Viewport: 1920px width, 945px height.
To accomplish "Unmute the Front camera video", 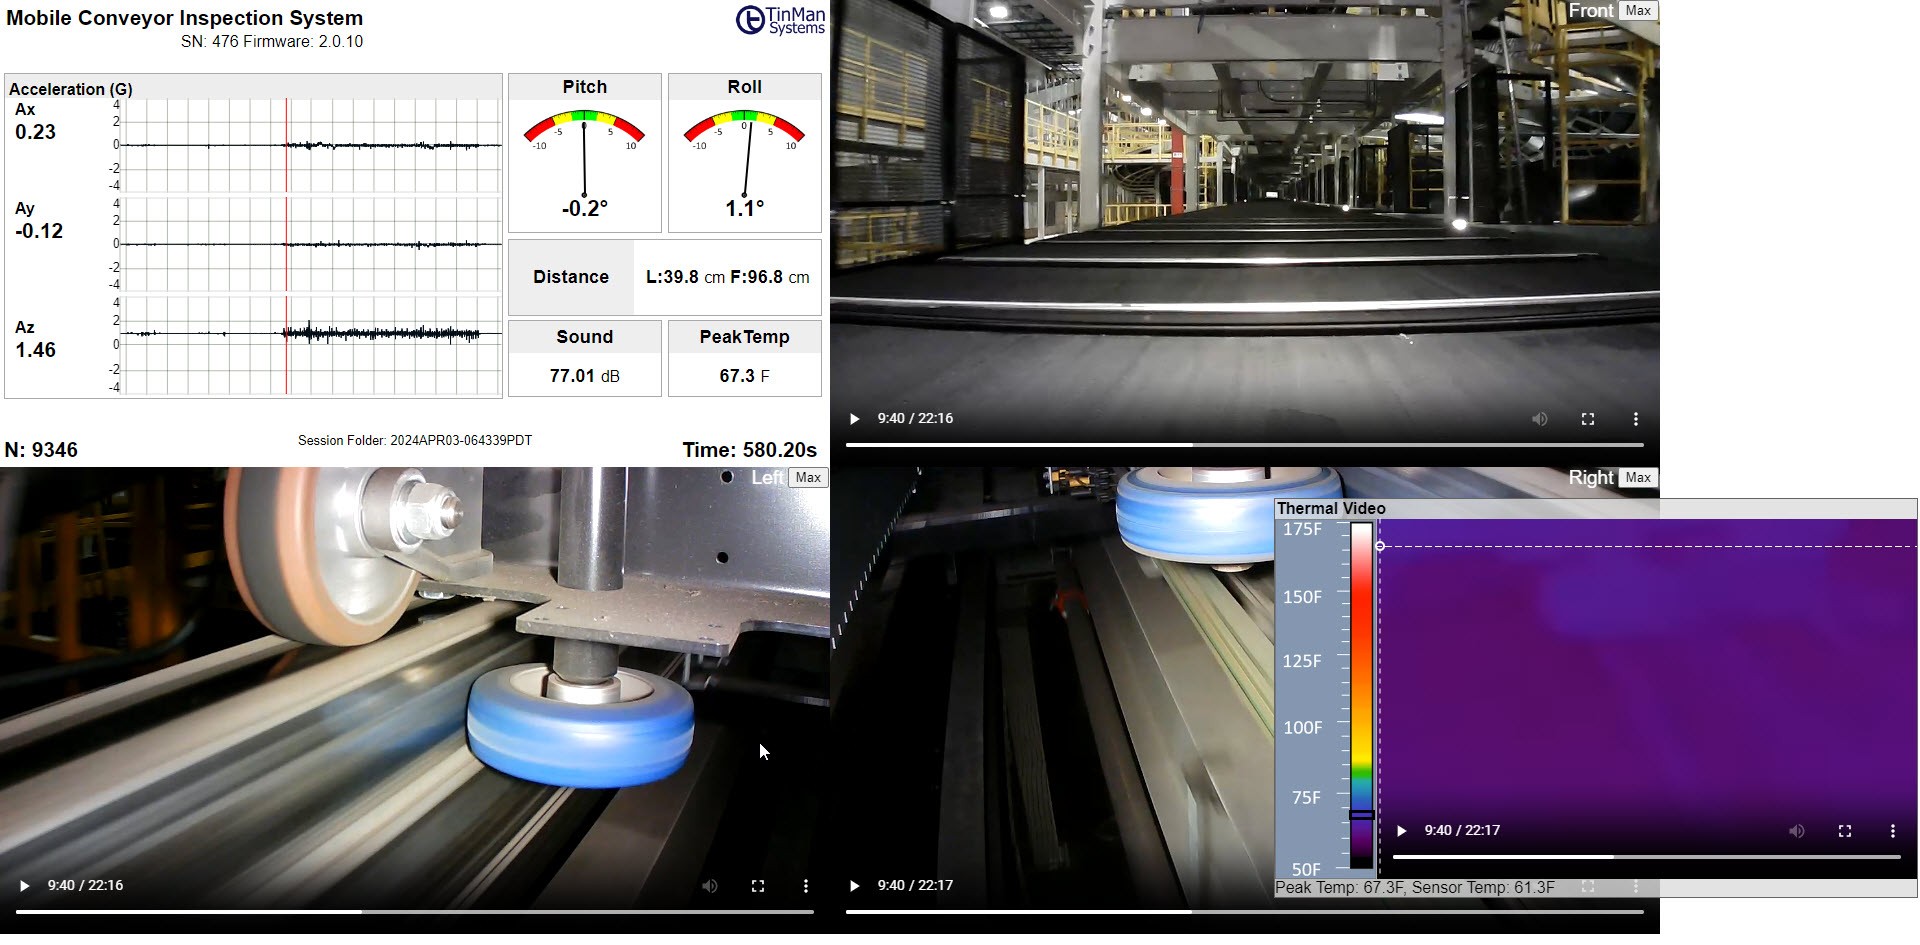I will click(1540, 419).
